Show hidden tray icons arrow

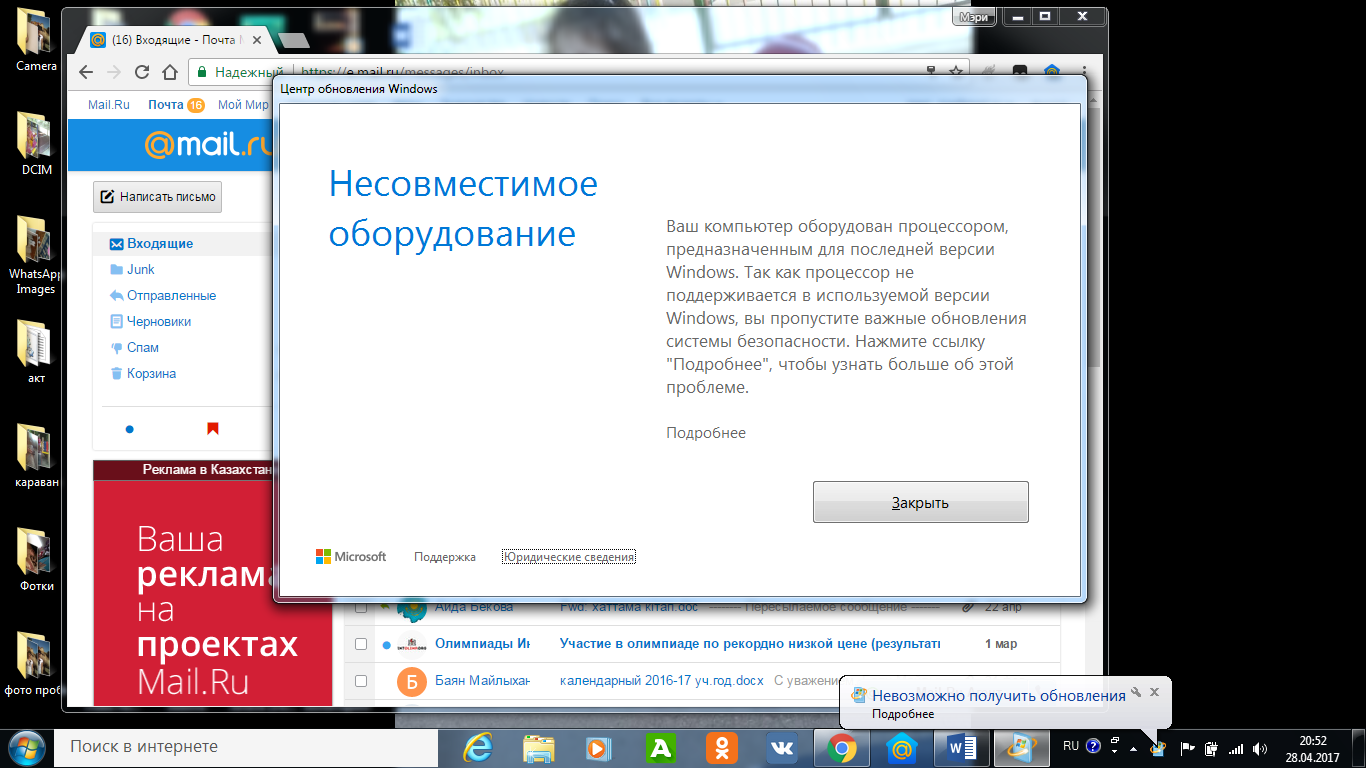pos(1133,748)
